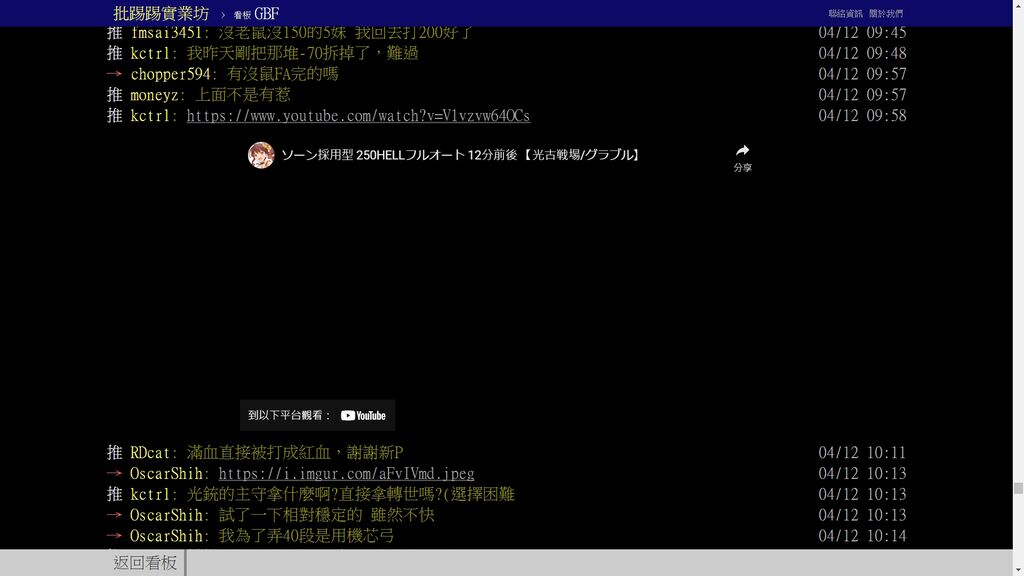Click the 分享 label under the share icon
Screen dimensions: 1024x576
pos(742,168)
